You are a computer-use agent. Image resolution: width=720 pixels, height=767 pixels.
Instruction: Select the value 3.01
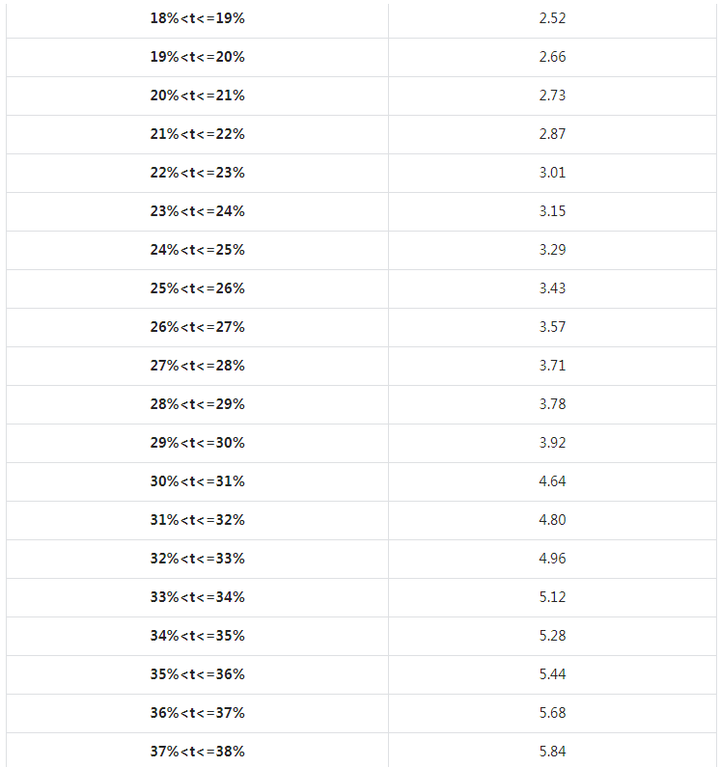click(552, 172)
